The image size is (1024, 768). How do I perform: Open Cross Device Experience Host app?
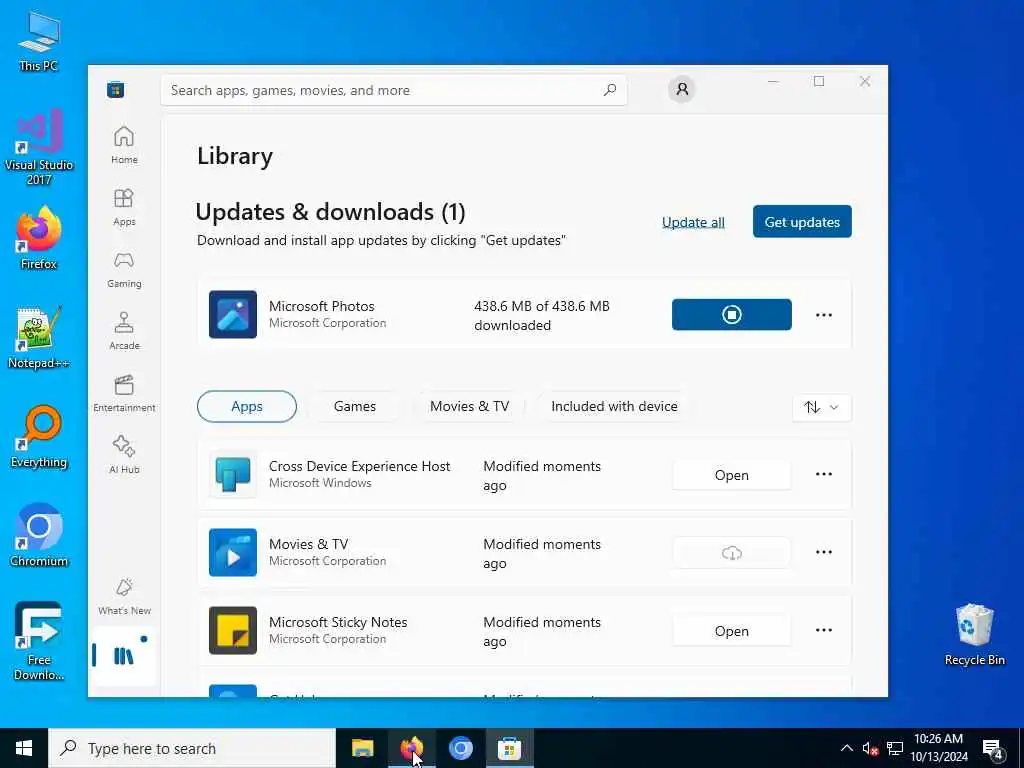point(731,475)
